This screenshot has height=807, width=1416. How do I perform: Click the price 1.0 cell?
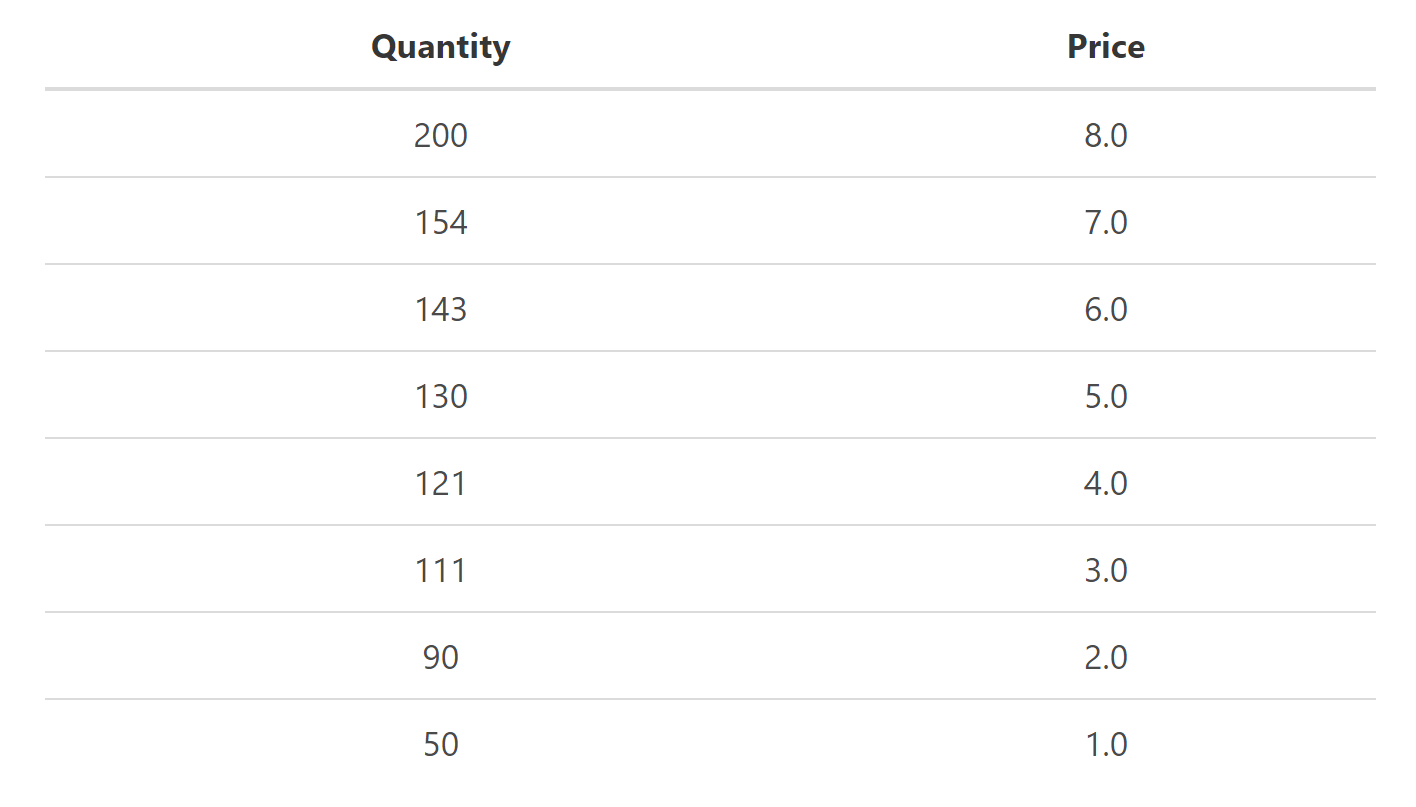point(1105,744)
